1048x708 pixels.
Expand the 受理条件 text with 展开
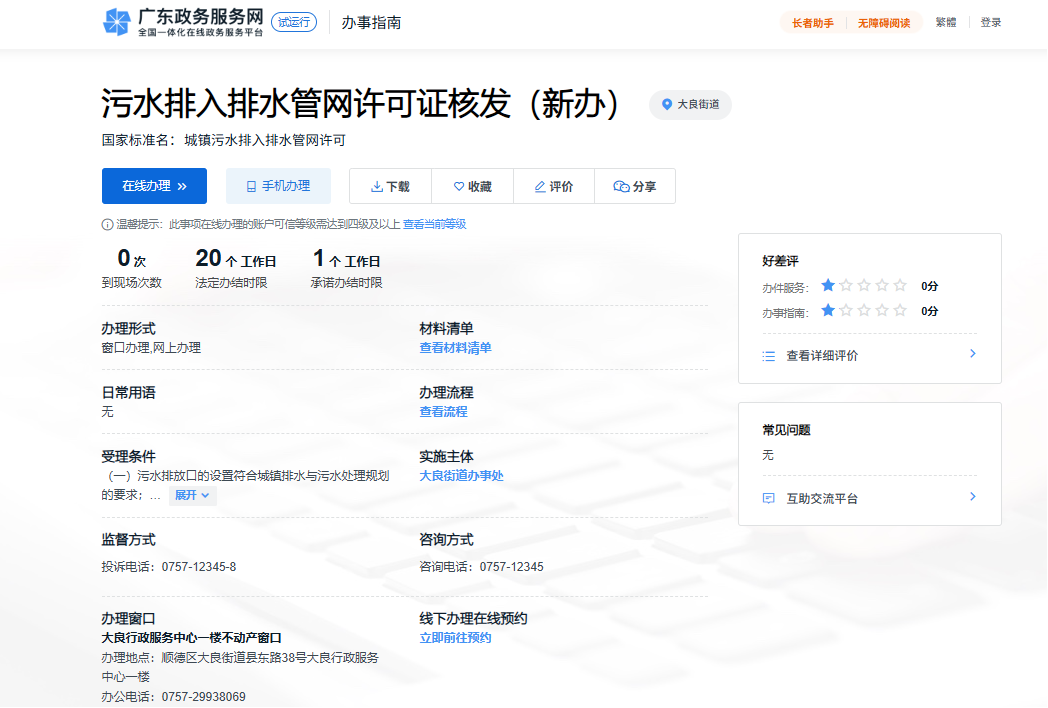tap(192, 495)
